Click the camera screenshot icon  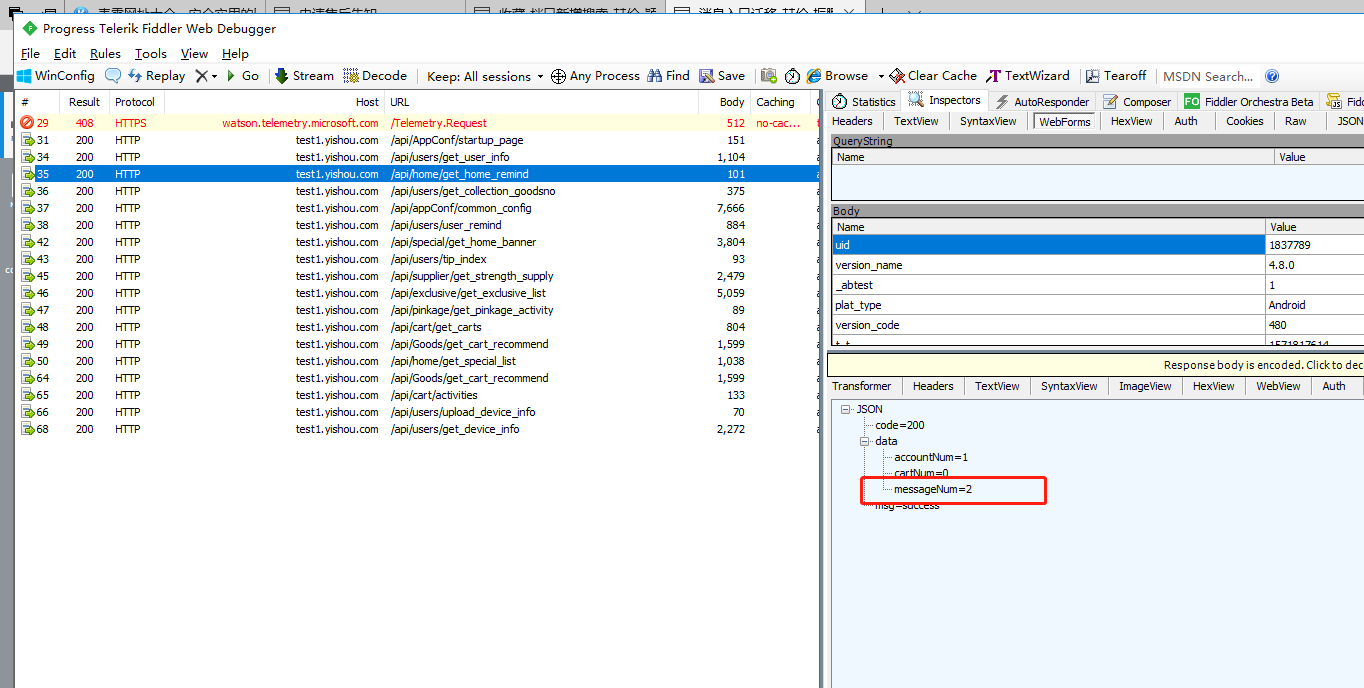coord(769,76)
